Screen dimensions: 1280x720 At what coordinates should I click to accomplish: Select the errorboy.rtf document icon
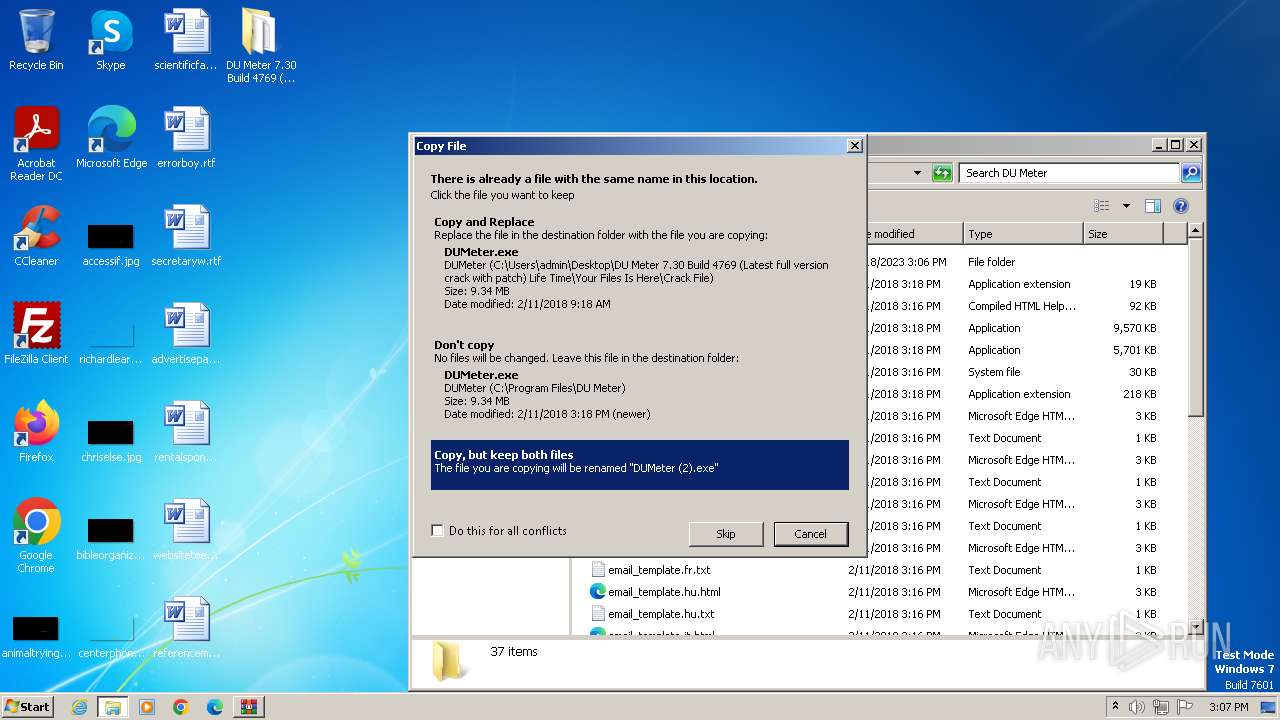[186, 138]
